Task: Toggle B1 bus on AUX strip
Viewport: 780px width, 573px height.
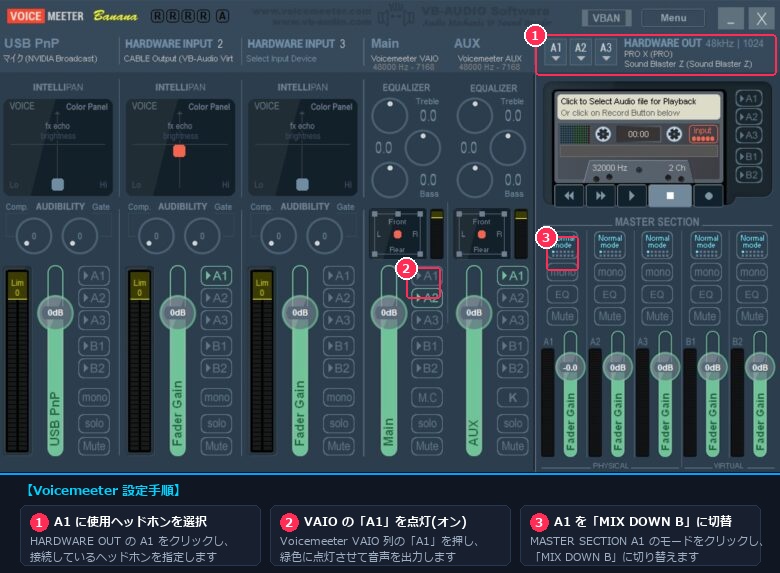Action: [x=512, y=346]
